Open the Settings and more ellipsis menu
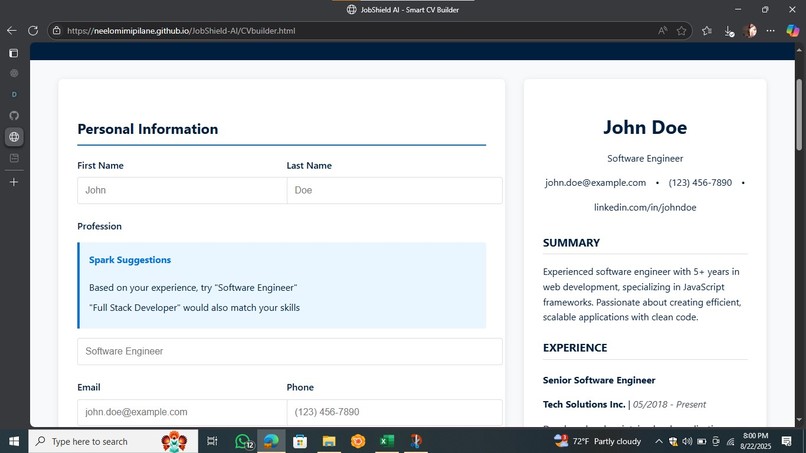 coord(771,31)
